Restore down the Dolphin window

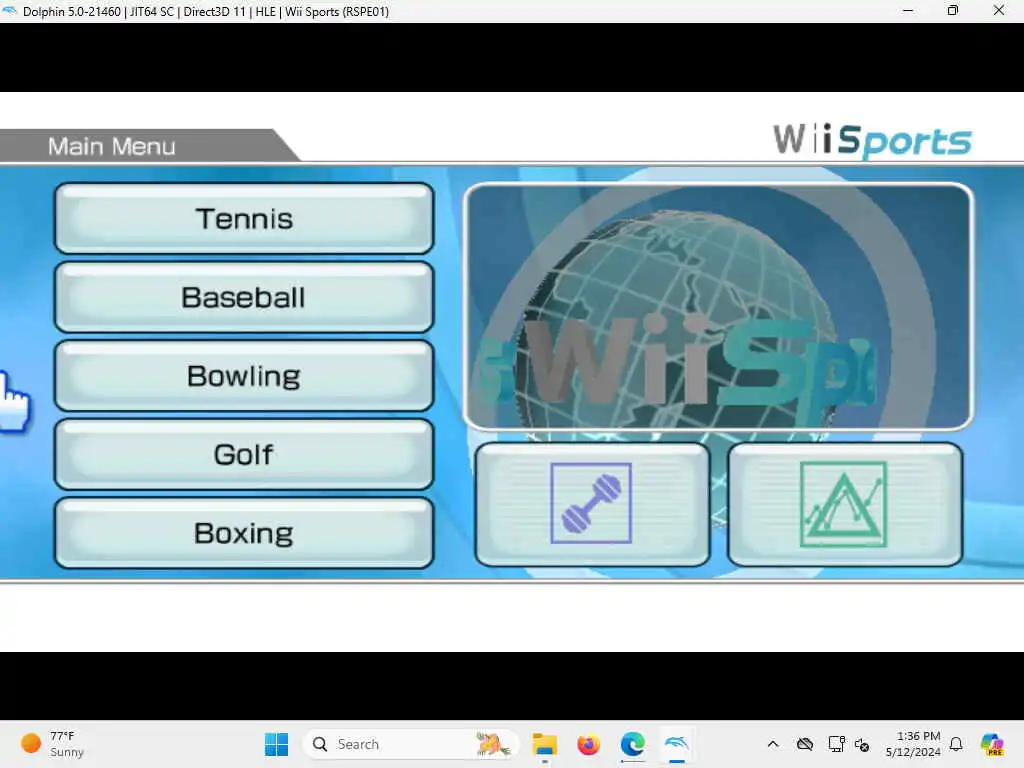click(953, 10)
